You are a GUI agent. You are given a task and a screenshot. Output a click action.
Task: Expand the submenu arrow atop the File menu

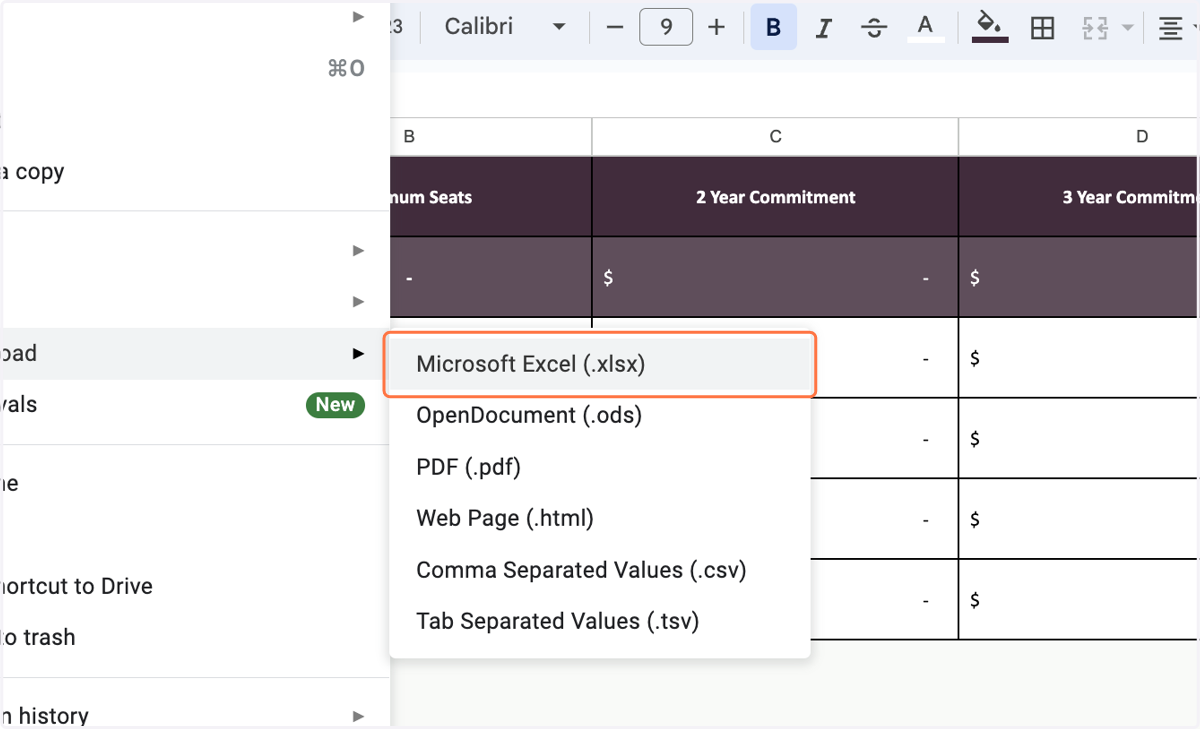[x=358, y=17]
